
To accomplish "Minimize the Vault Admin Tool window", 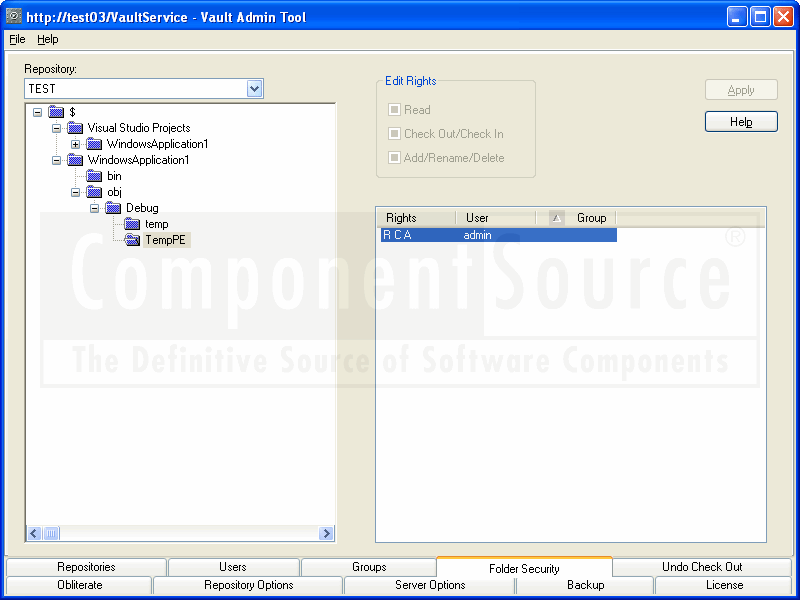I will [736, 17].
